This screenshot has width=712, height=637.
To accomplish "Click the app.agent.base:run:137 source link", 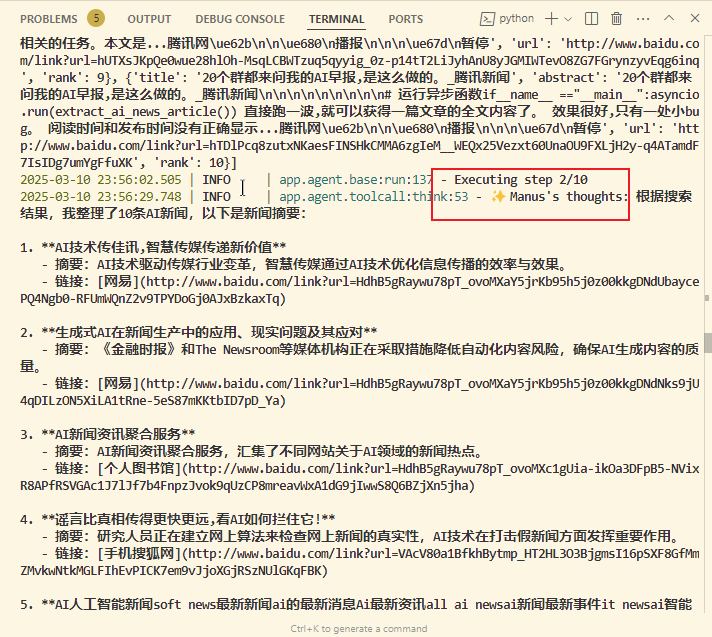I will click(x=356, y=180).
